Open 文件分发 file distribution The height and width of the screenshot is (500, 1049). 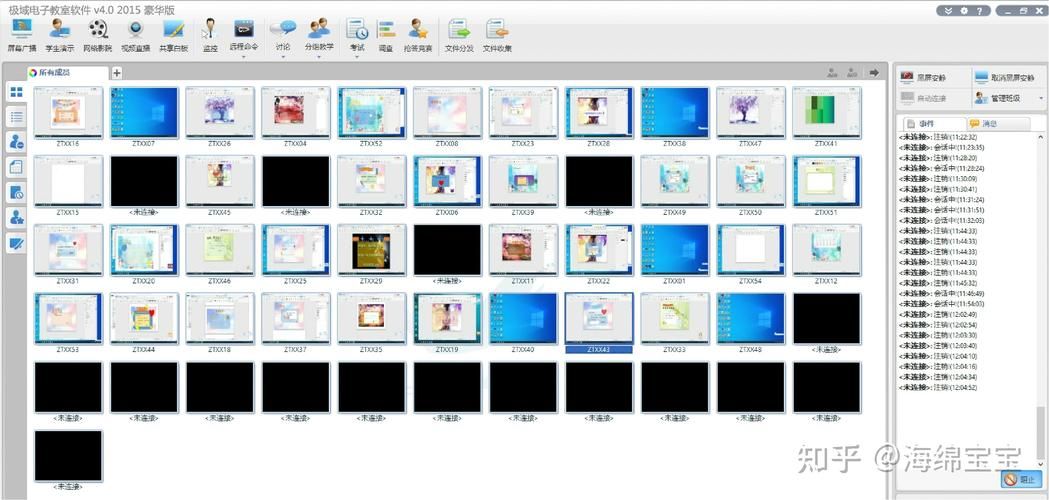[x=459, y=34]
